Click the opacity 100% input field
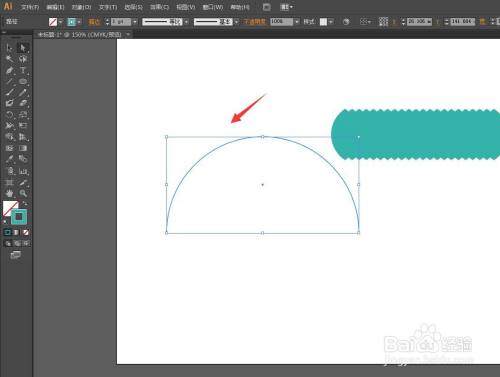The image size is (500, 377). (x=281, y=22)
